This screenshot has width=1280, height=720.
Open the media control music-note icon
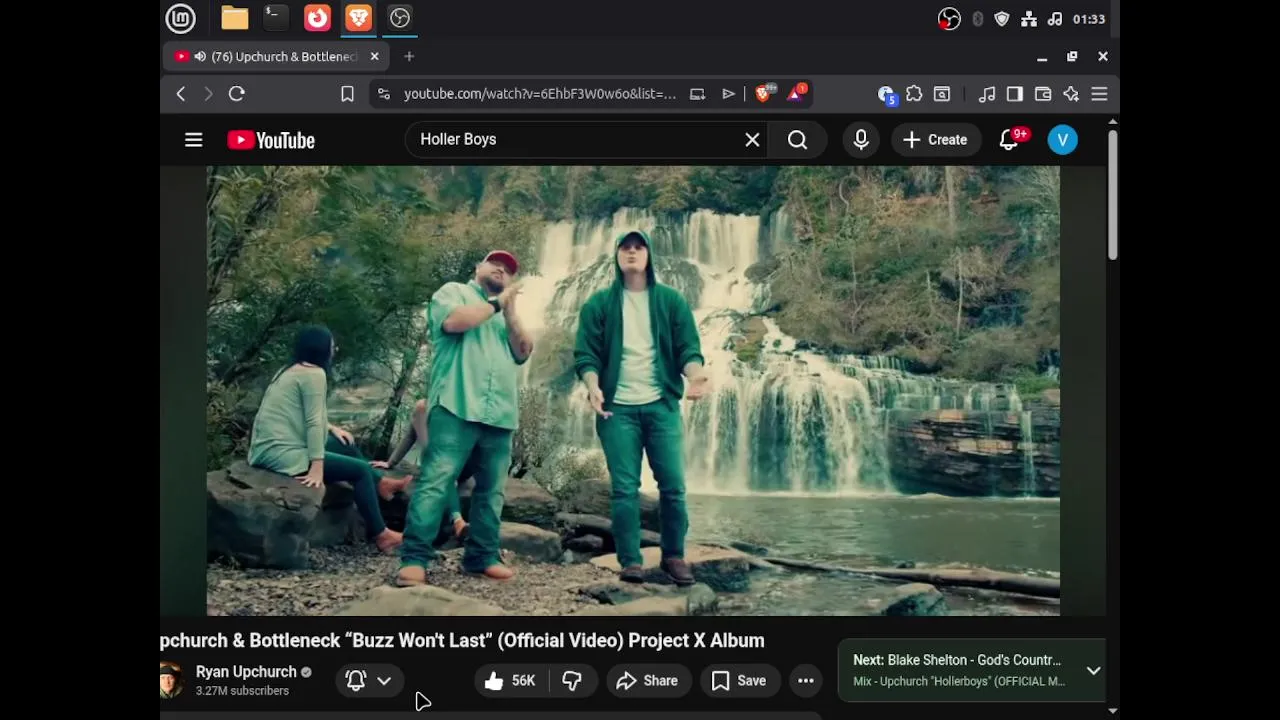[987, 94]
